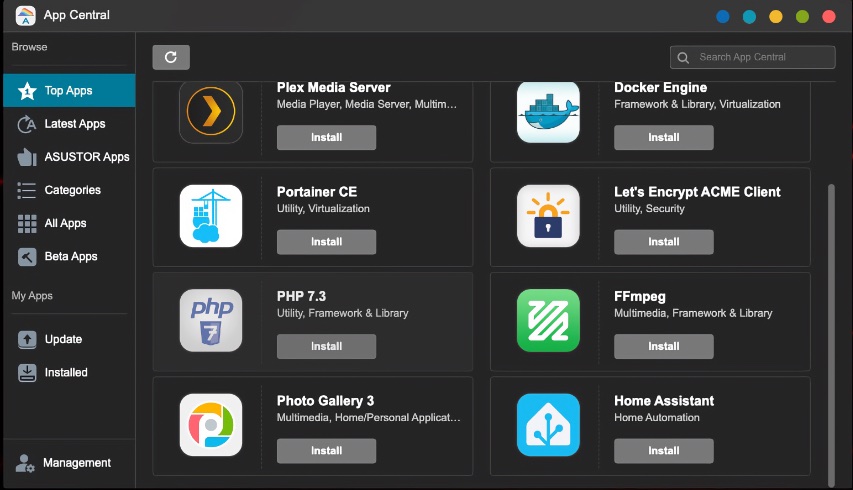This screenshot has width=853, height=490.
Task: Refresh the app list
Action: point(171,57)
